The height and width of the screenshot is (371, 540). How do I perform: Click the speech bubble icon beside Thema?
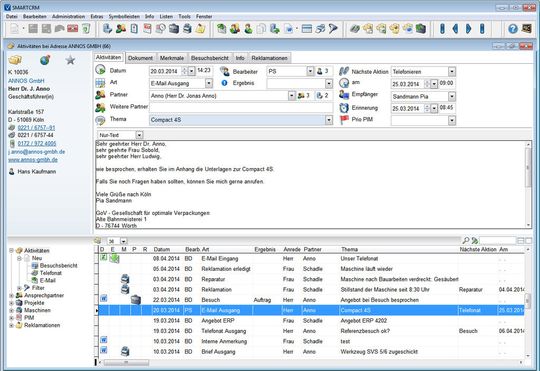100,120
